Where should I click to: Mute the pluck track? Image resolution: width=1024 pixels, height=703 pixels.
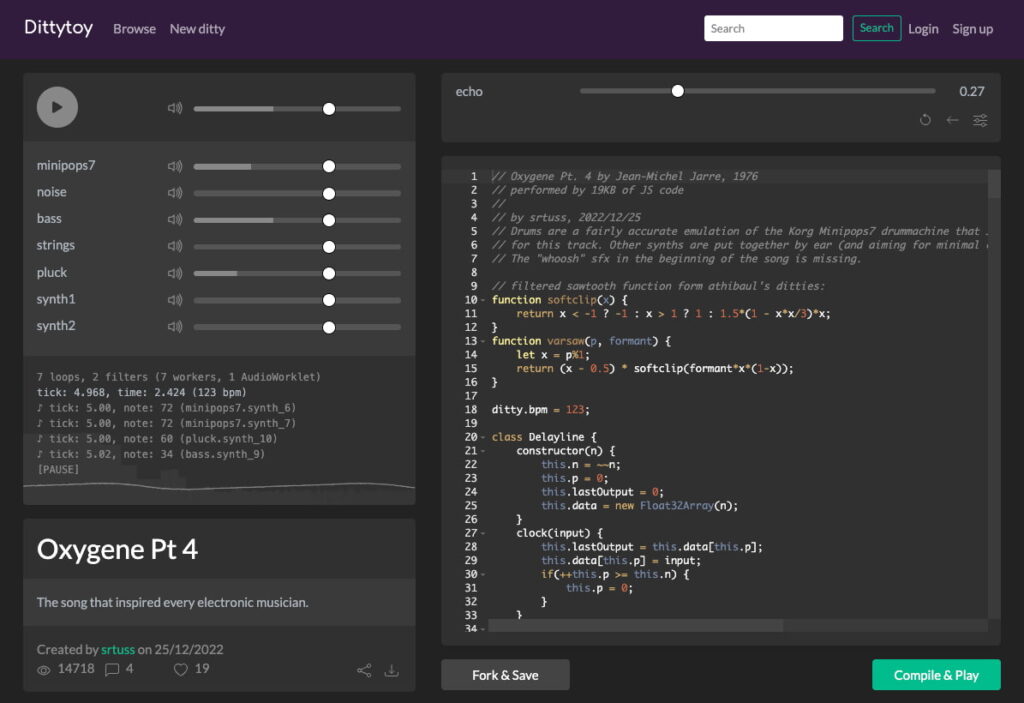(174, 273)
